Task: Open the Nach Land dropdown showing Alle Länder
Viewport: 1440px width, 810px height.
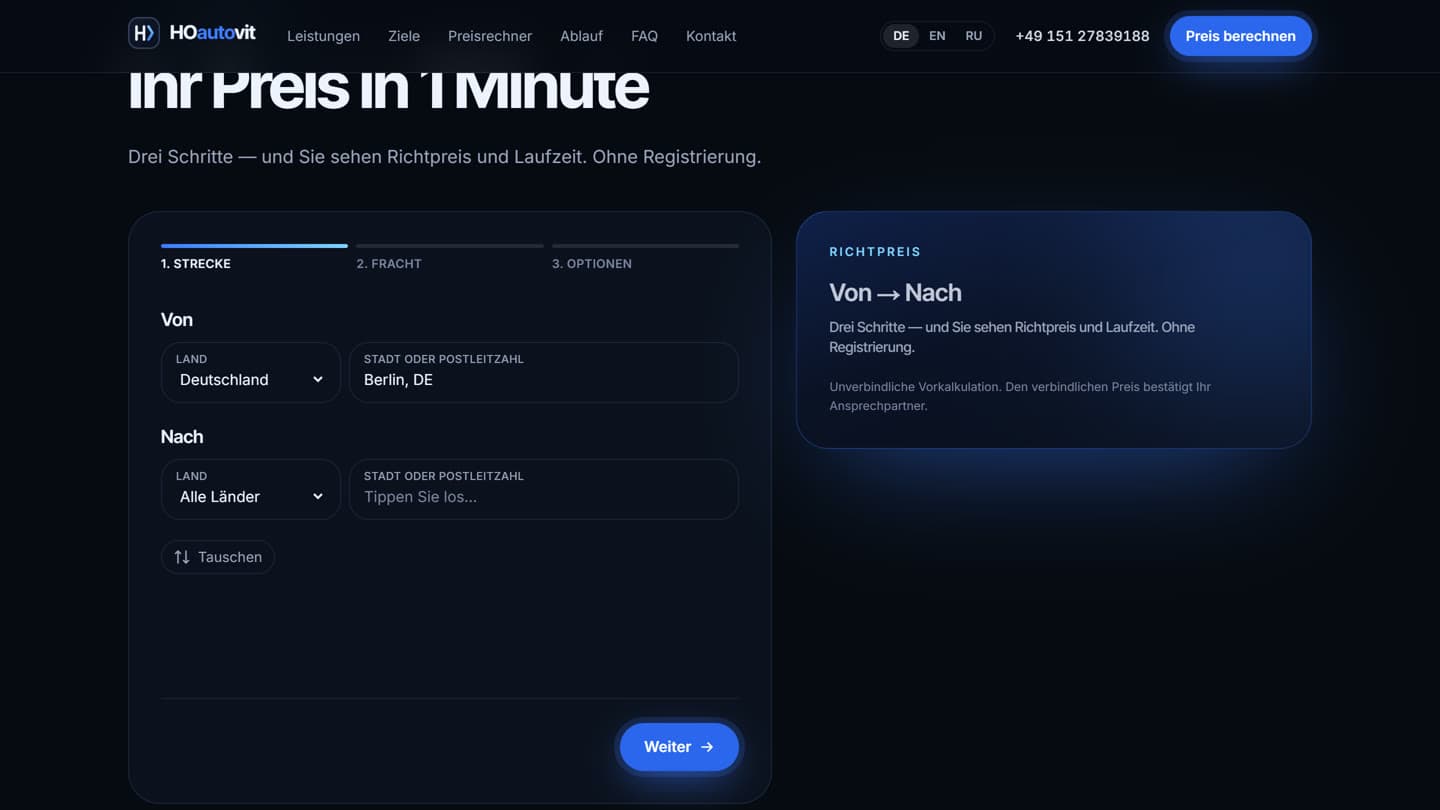Action: (x=251, y=490)
